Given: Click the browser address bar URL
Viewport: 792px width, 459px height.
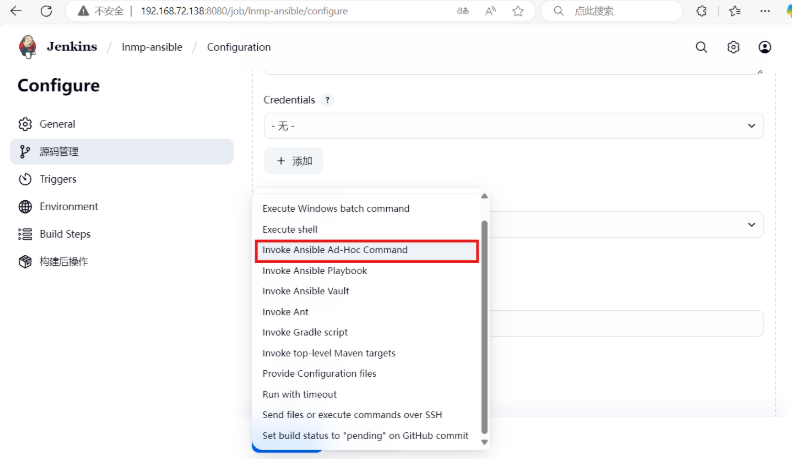Looking at the screenshot, I should click(244, 11).
